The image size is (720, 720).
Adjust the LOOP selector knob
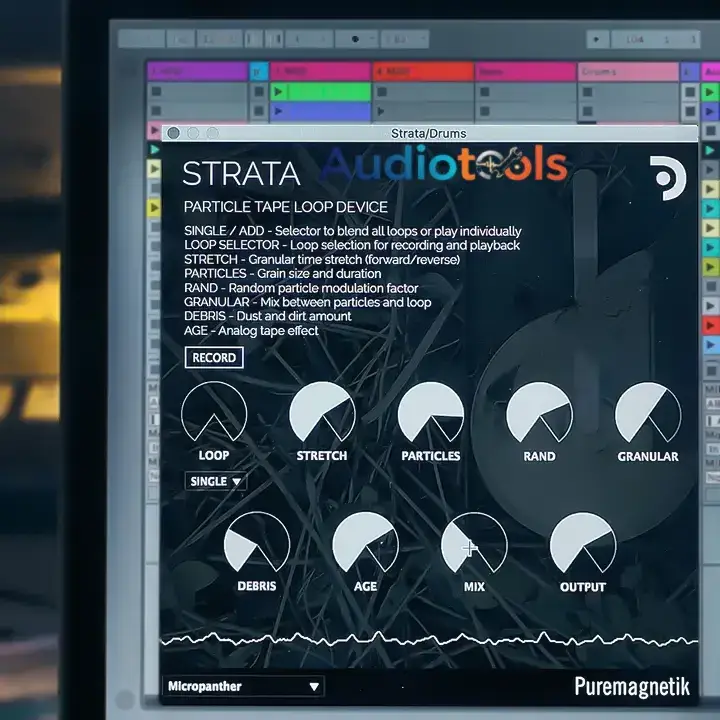pos(214,412)
